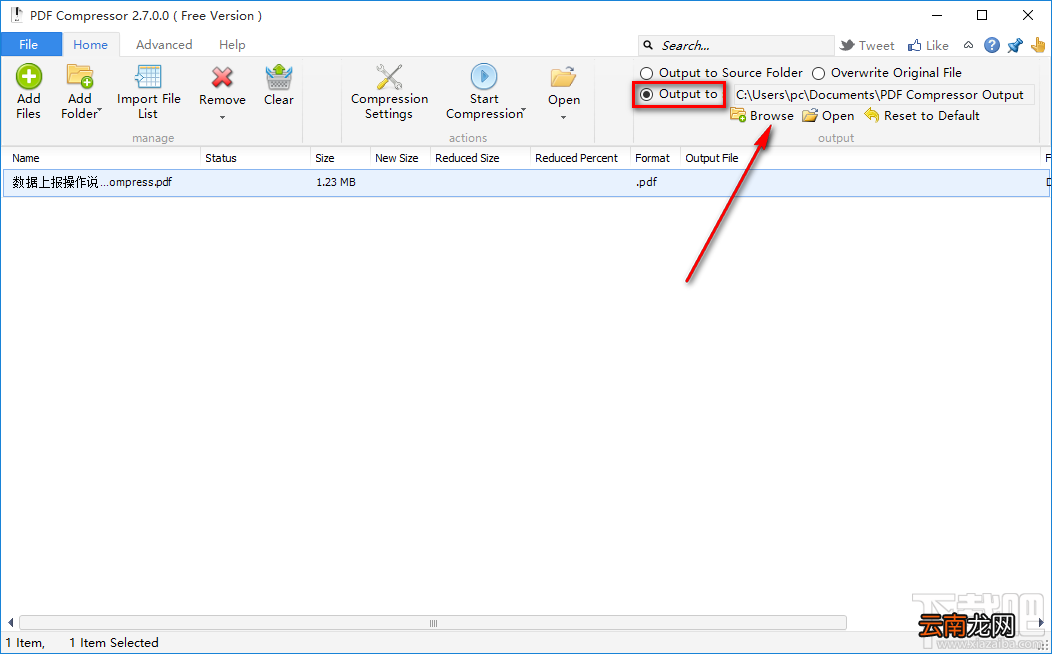Expand the Add Folder dropdown arrow
Screen dimensions: 1052x654
pos(99,109)
